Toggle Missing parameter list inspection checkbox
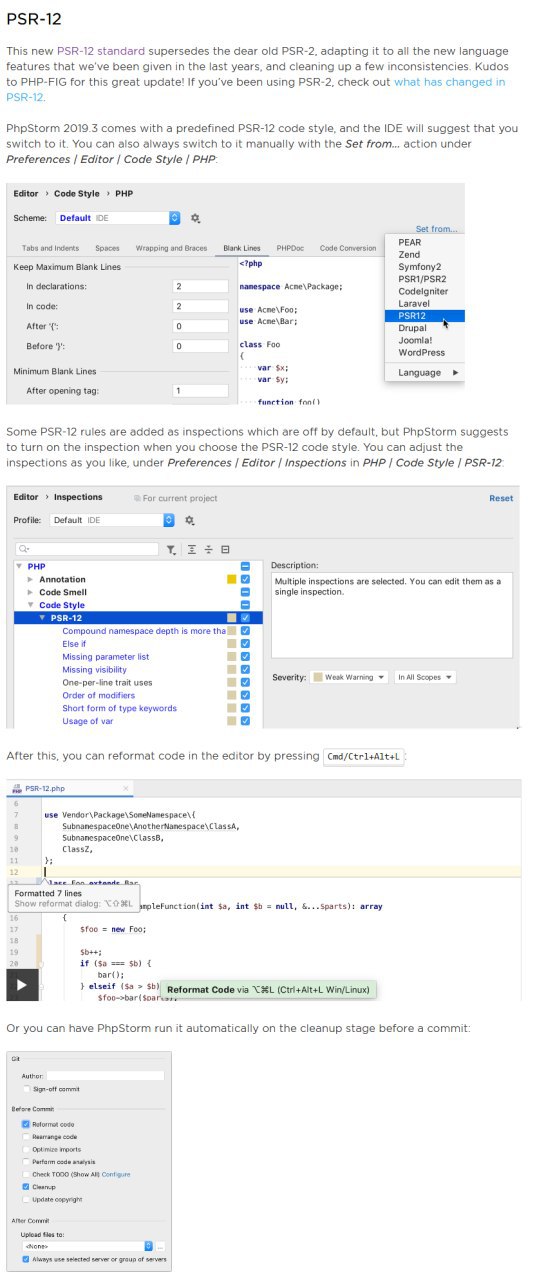 point(245,657)
